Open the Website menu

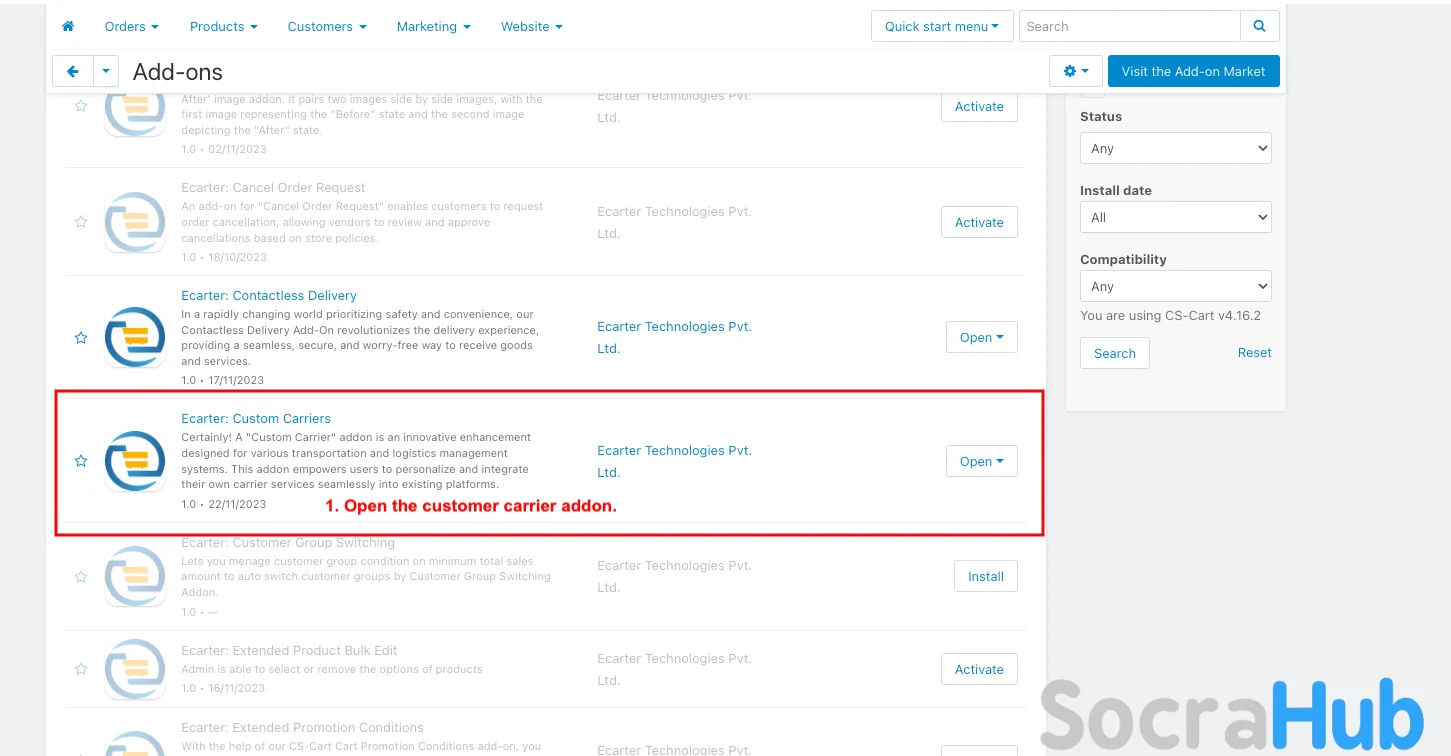pyautogui.click(x=532, y=26)
